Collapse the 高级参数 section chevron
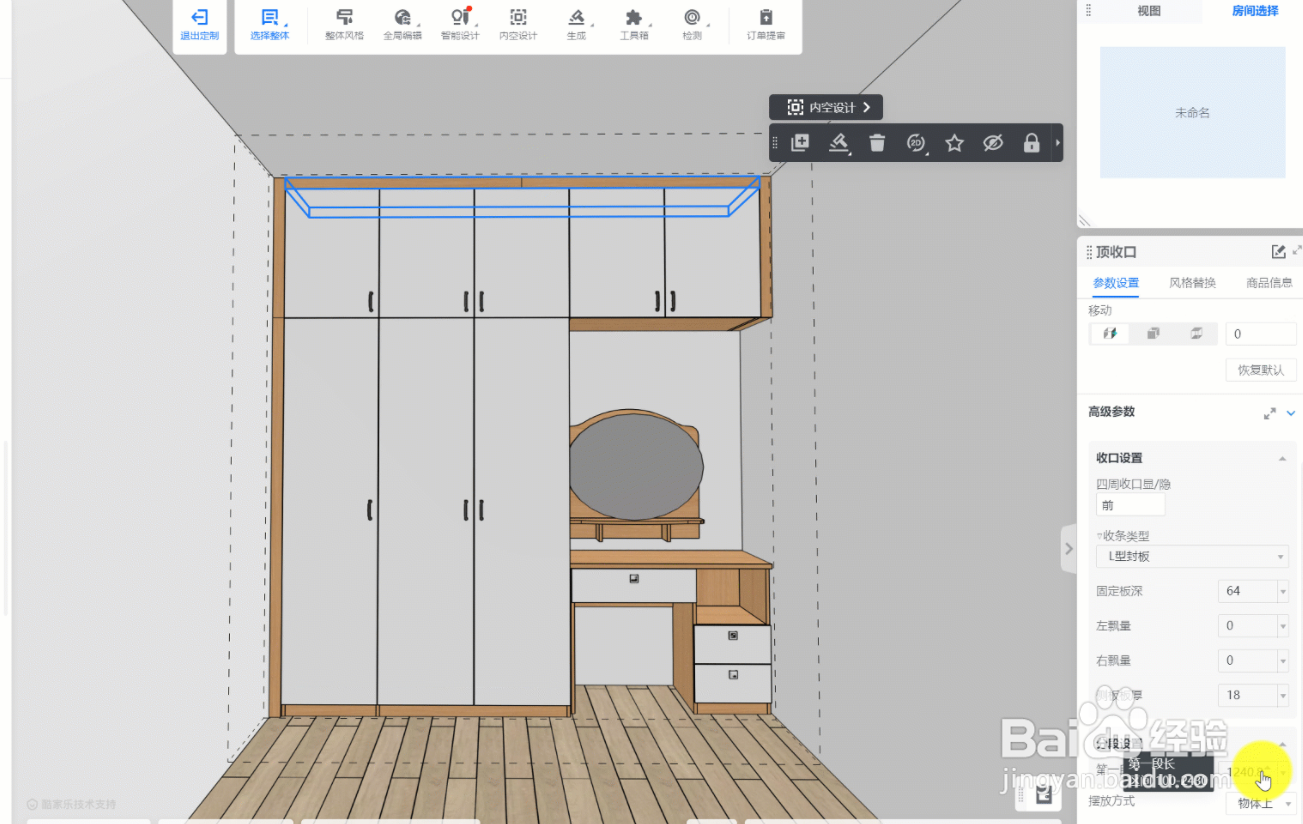1303x824 pixels. click(x=1291, y=413)
